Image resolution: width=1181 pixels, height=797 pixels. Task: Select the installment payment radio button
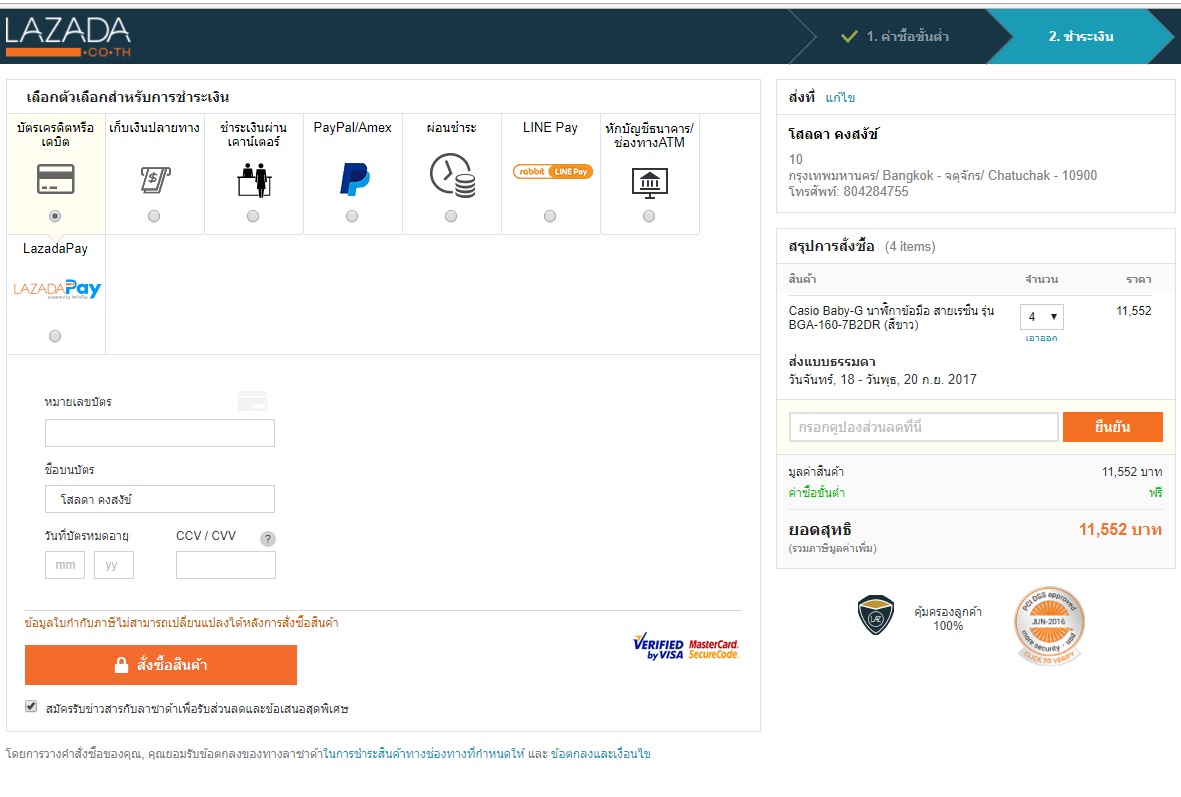click(451, 216)
